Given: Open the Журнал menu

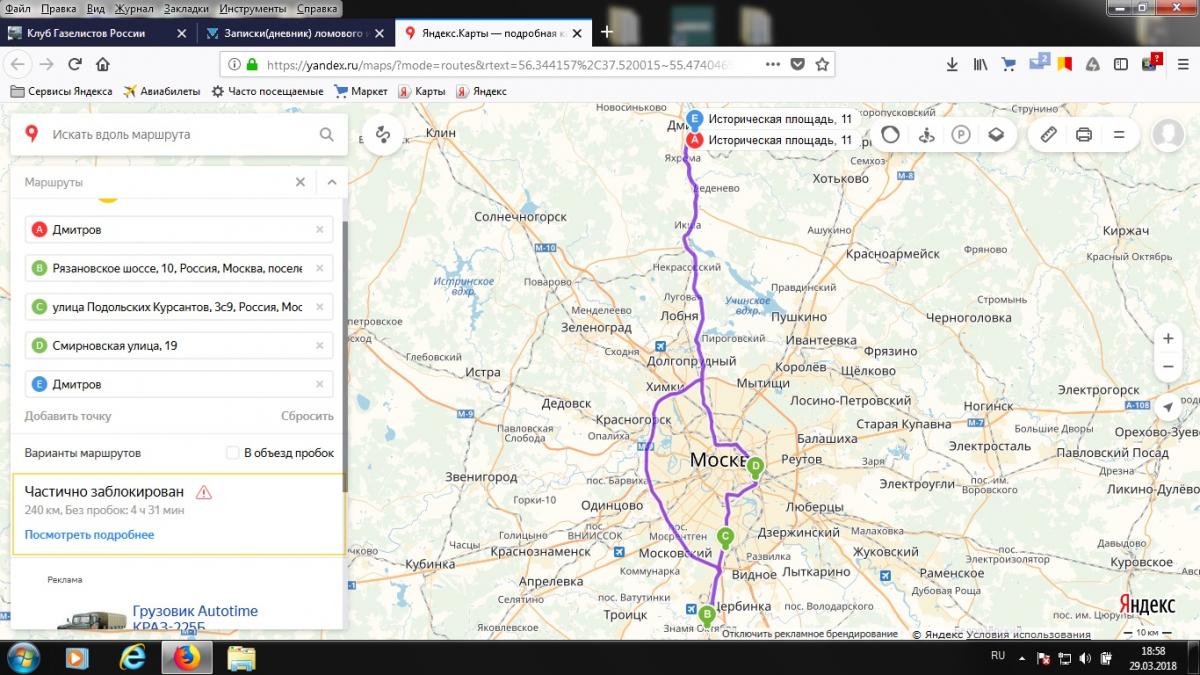Looking at the screenshot, I should (135, 7).
